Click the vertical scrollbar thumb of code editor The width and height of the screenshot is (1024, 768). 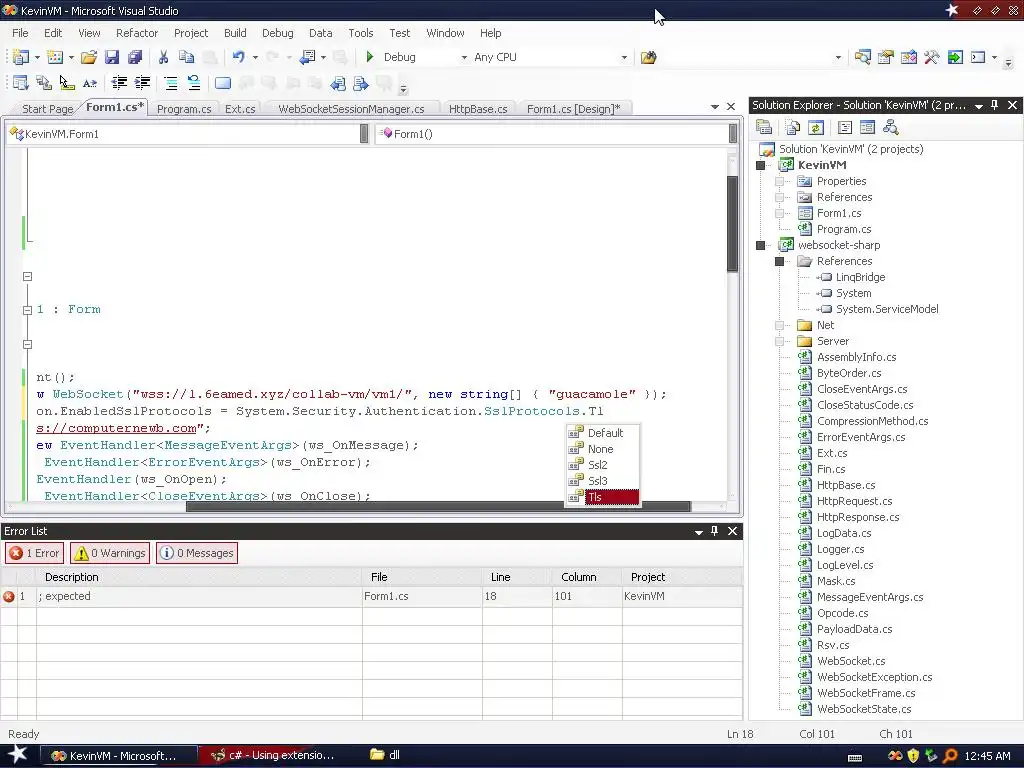(733, 224)
